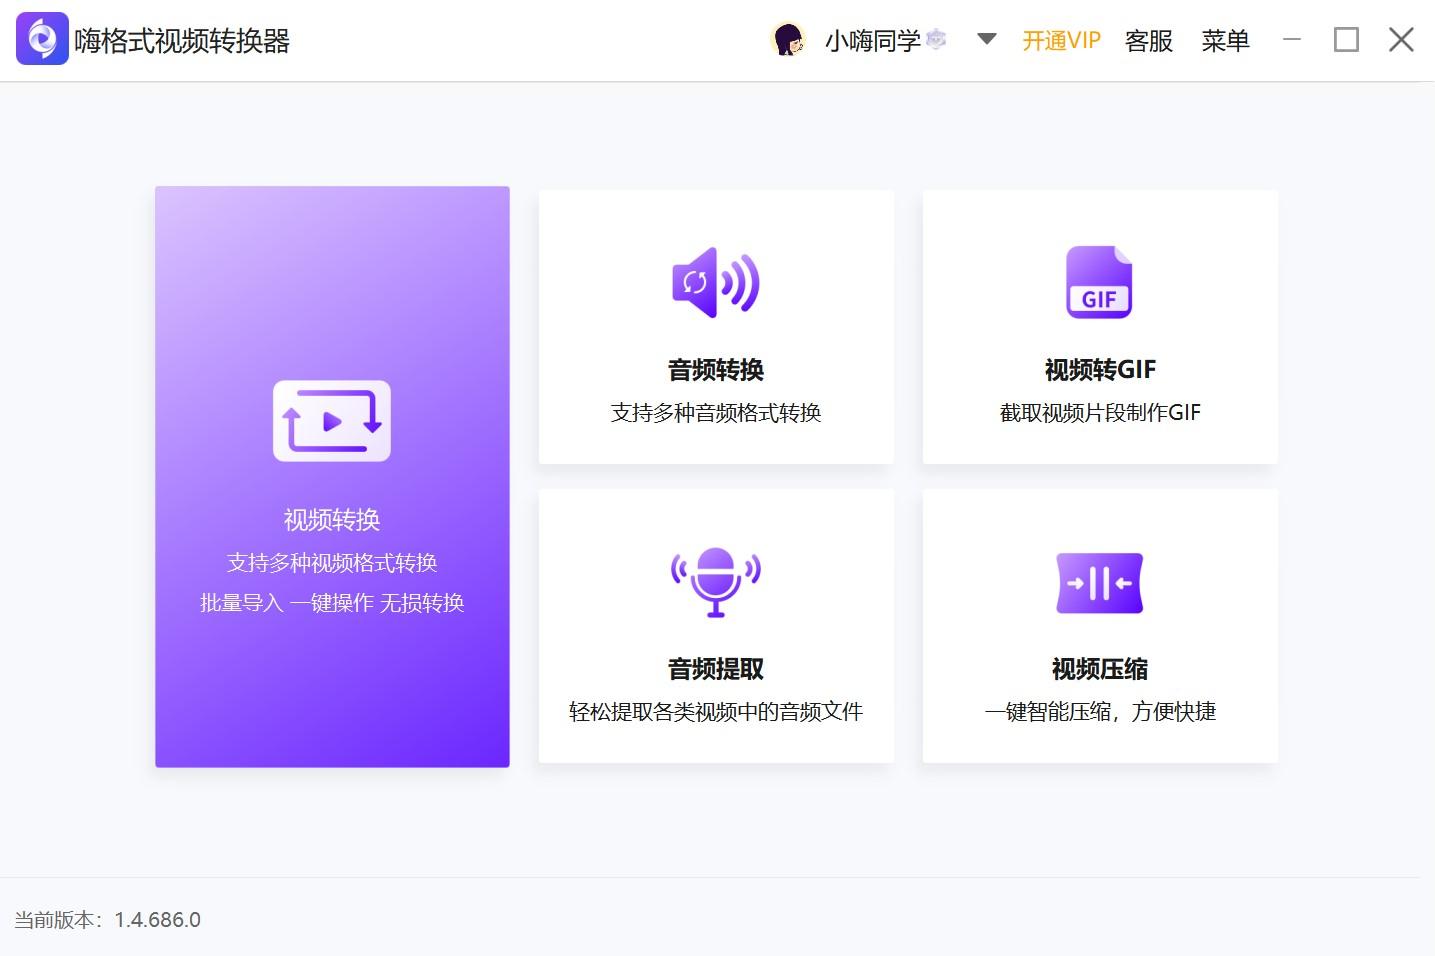
Task: Click the app logo in the title bar
Action: click(x=40, y=38)
